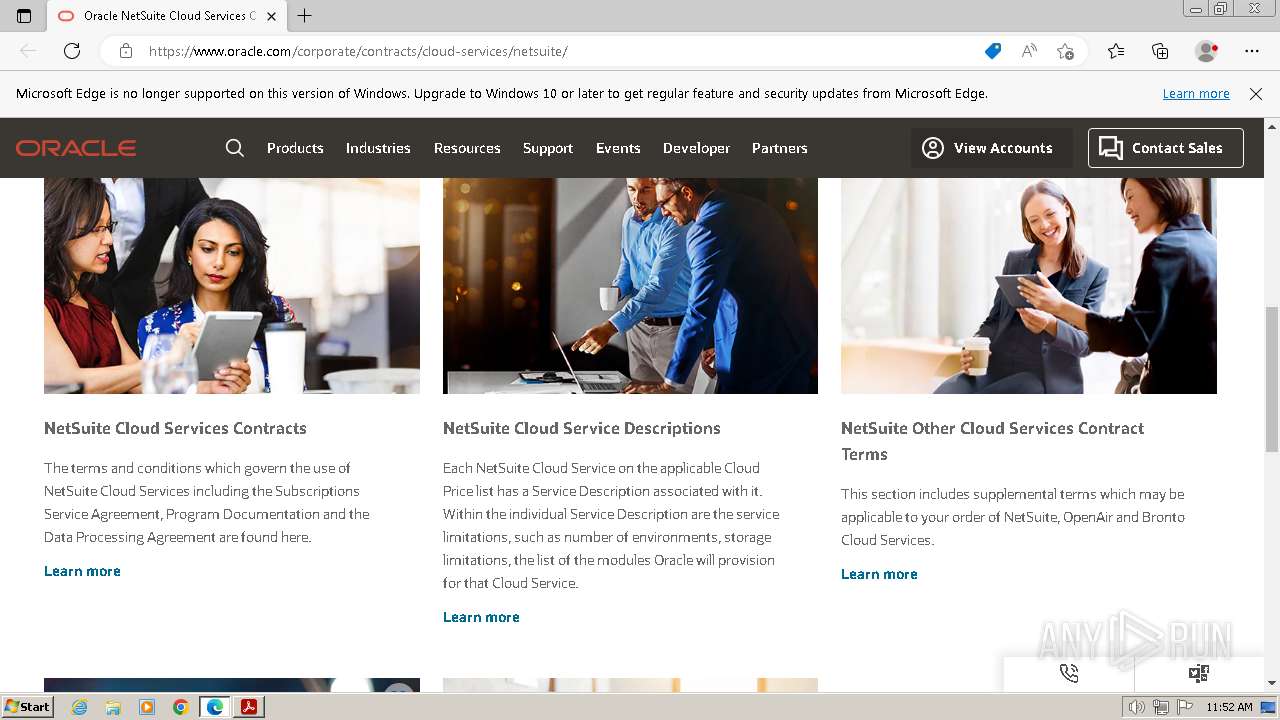The image size is (1280, 720).
Task: Dismiss the Edge unsupported notification bar
Action: (1256, 94)
